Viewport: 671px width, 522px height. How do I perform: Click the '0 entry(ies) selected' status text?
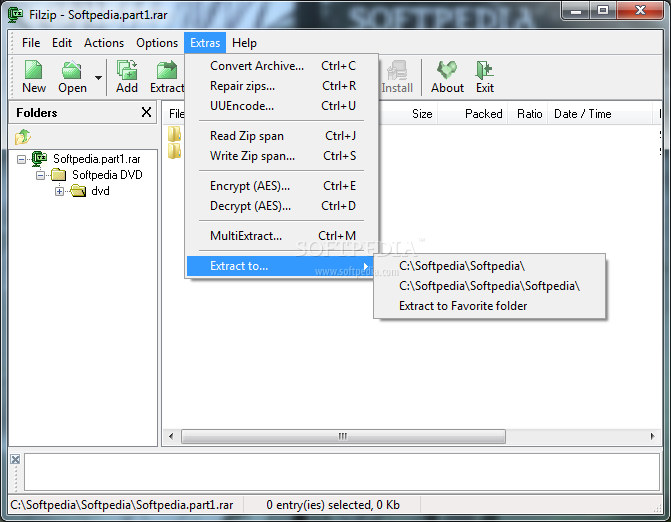tap(333, 505)
